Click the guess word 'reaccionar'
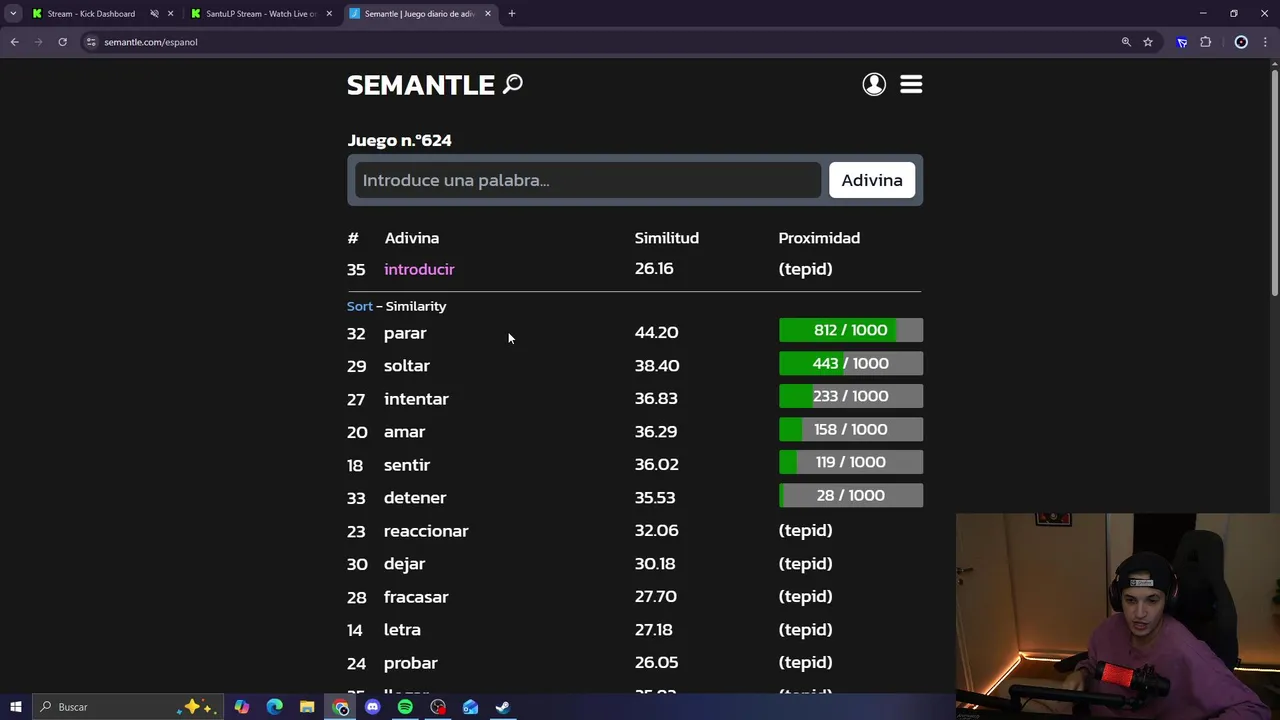This screenshot has width=1280, height=720. (x=426, y=531)
